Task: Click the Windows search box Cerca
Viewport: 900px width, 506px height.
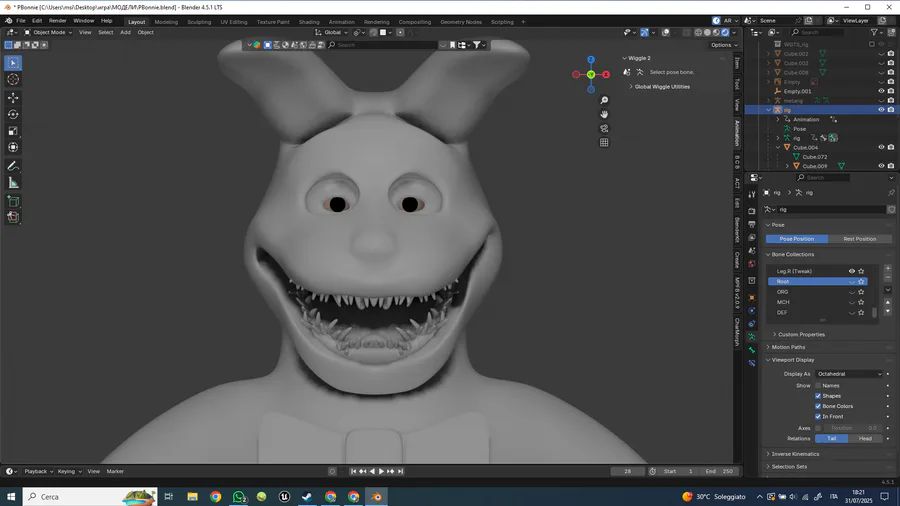Action: 90,496
